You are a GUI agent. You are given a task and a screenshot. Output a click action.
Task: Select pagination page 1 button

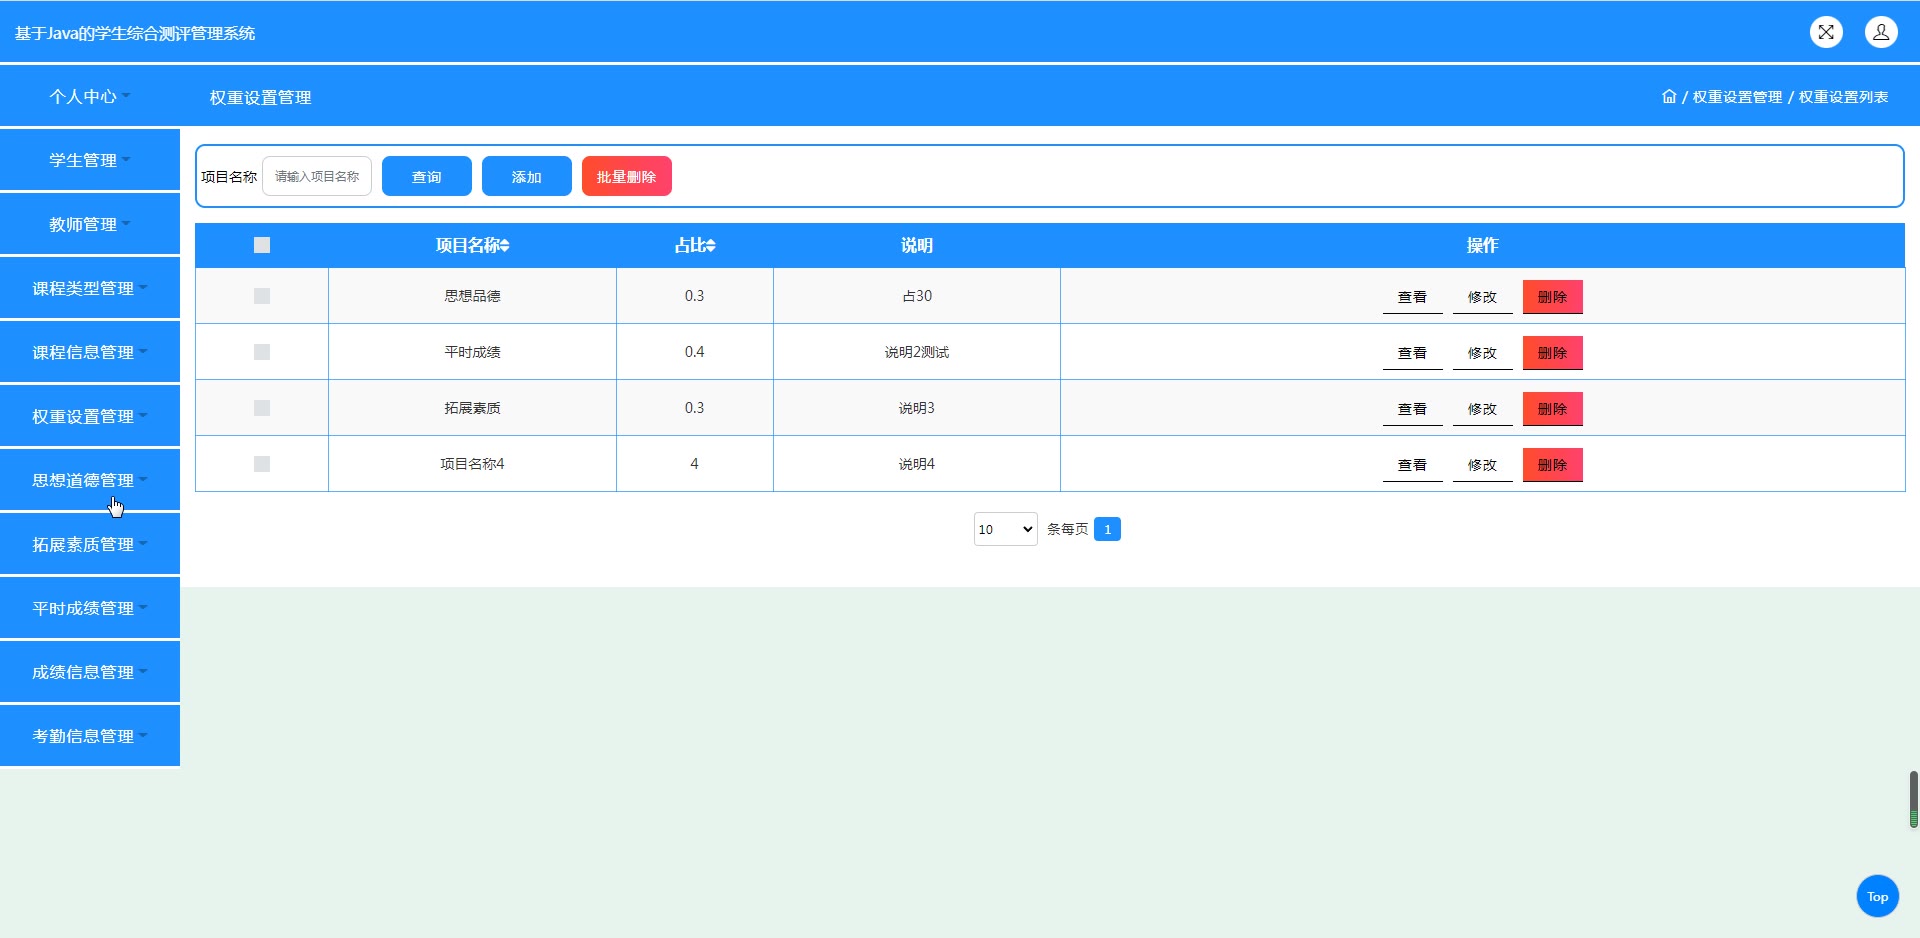click(1107, 529)
